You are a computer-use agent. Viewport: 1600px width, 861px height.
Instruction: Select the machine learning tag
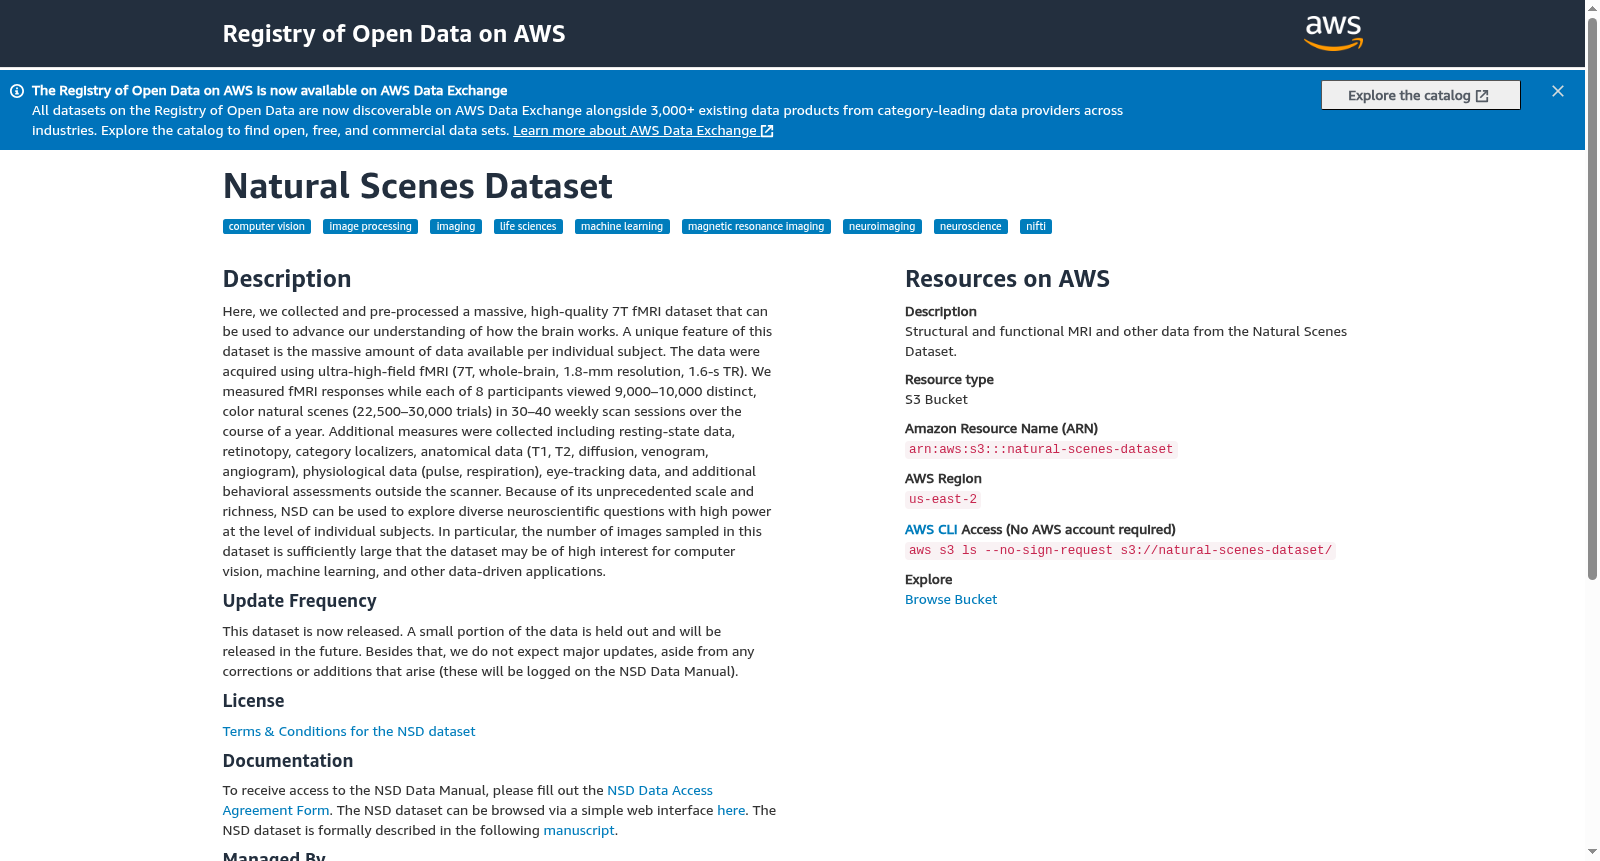[622, 227]
